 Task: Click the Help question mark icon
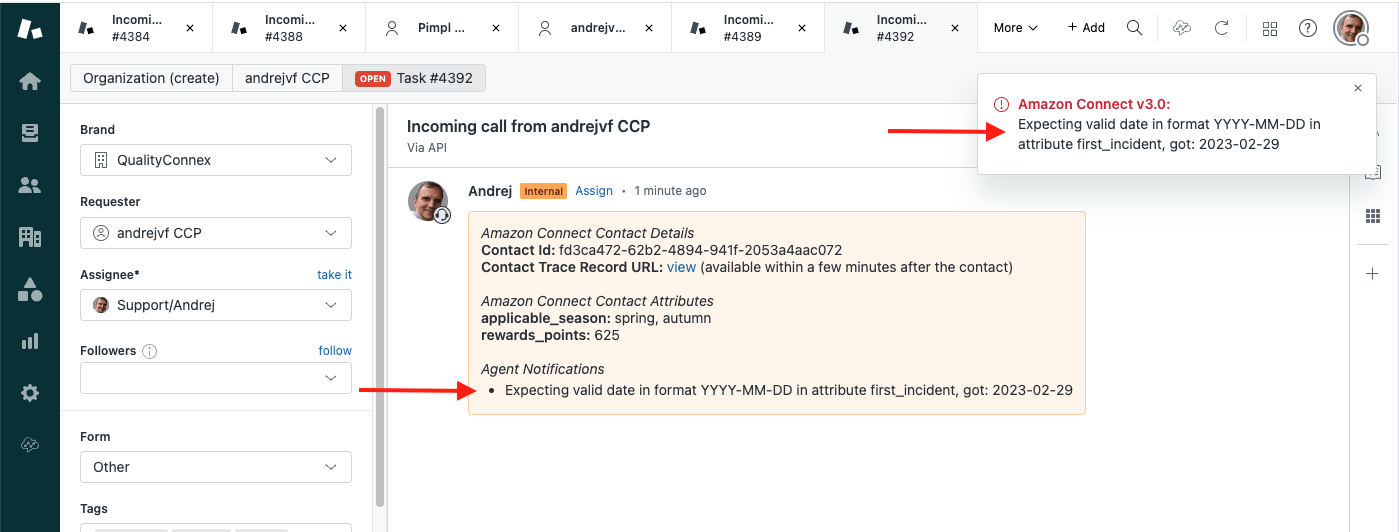click(x=1308, y=28)
